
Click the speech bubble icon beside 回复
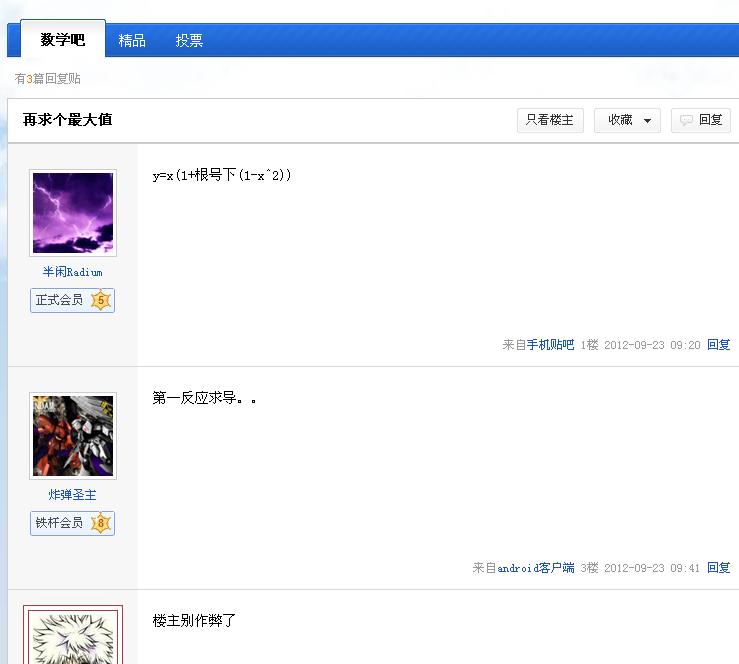tap(686, 121)
